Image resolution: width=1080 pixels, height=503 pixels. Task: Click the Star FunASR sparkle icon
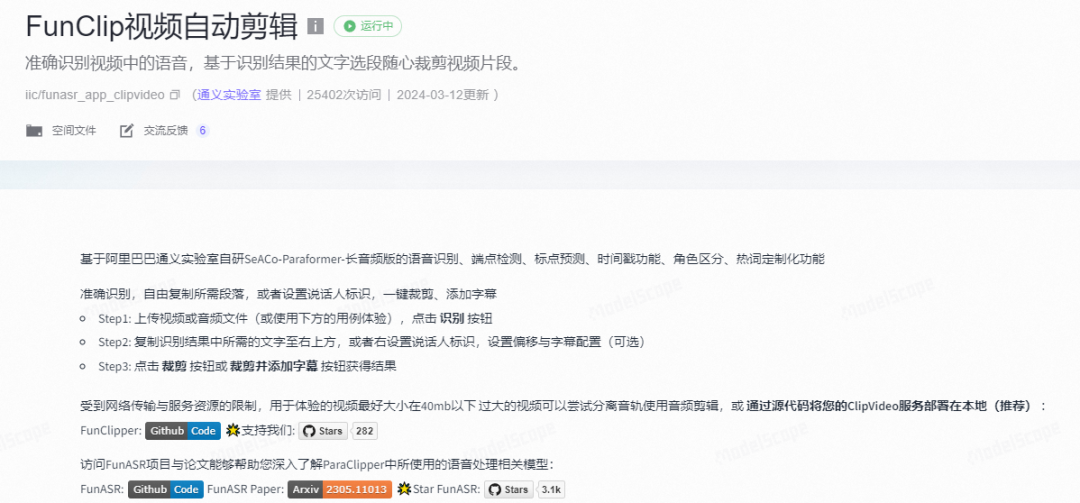click(404, 490)
